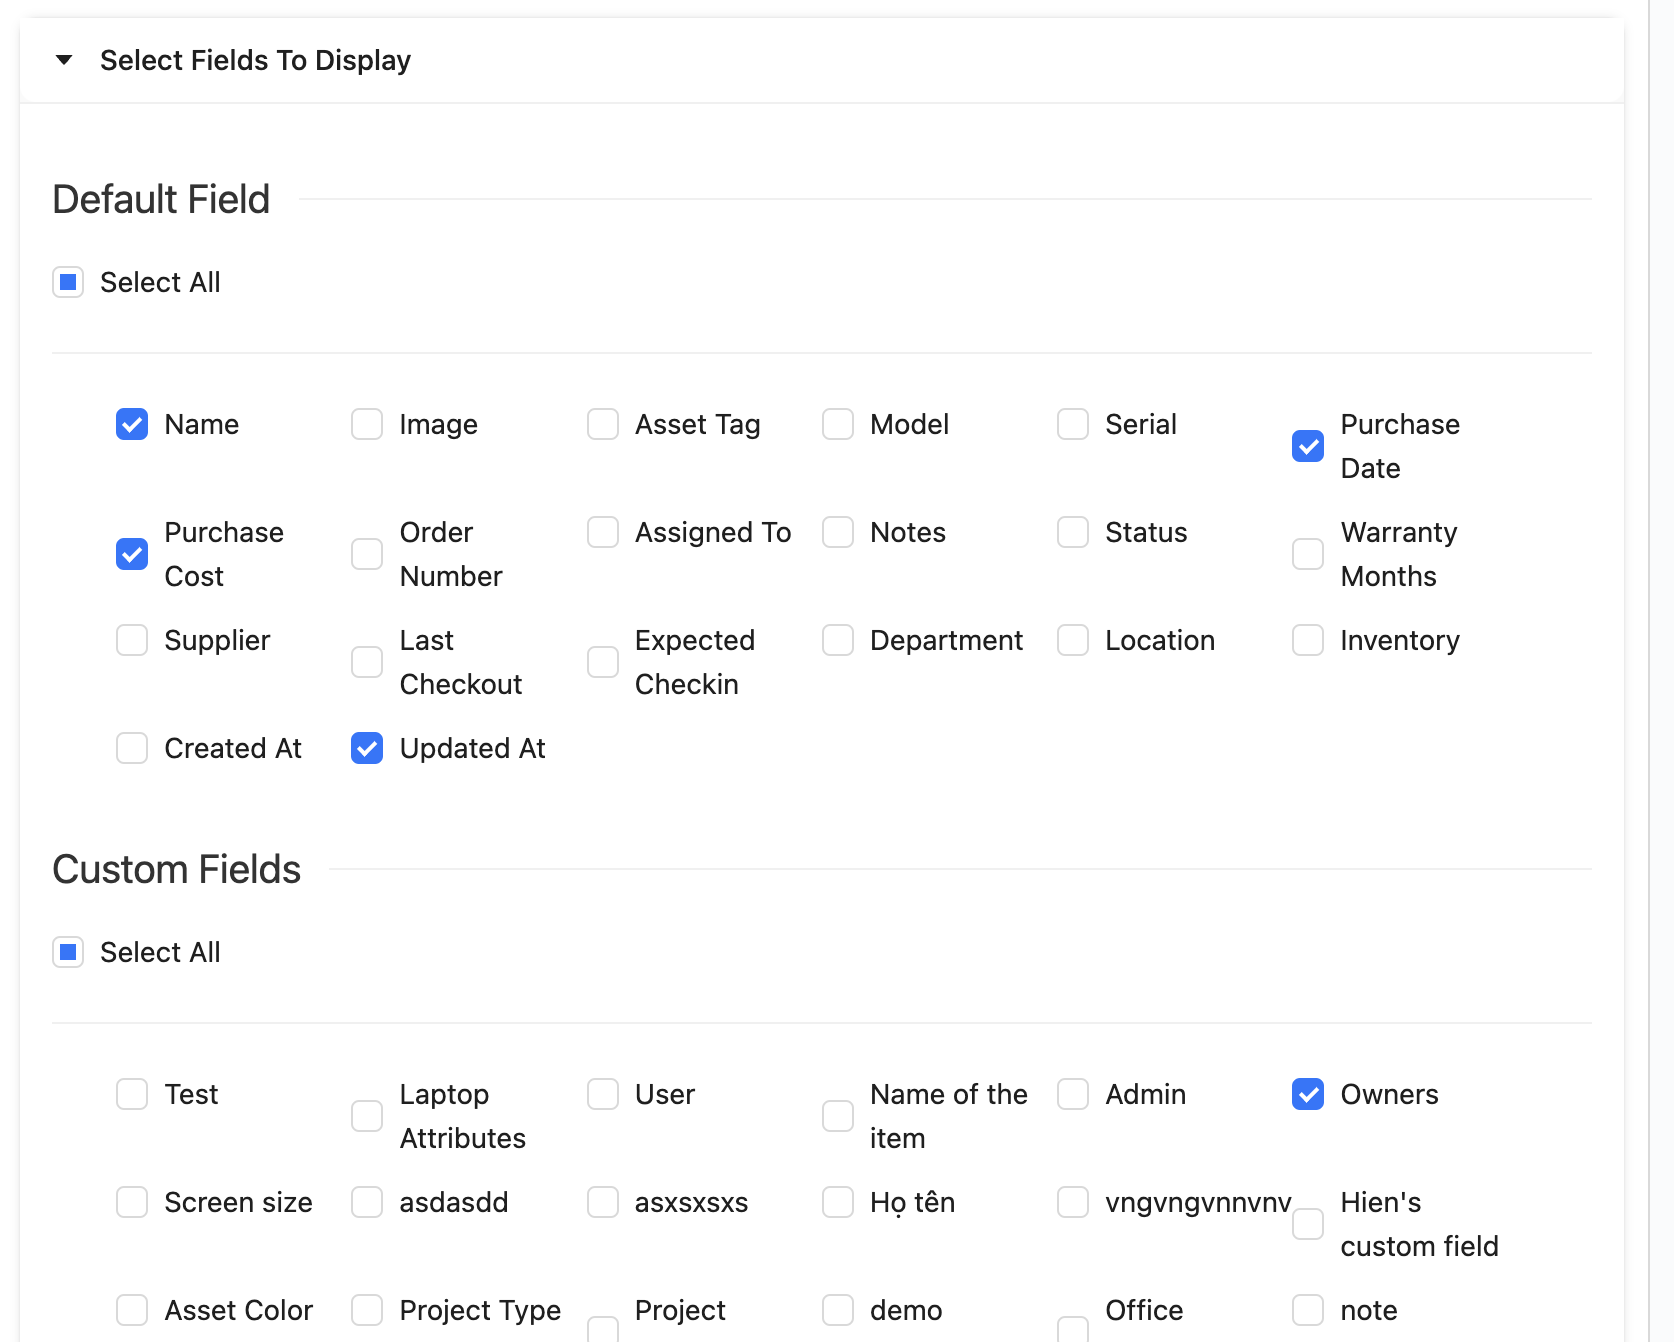Uncheck the Name field checkbox
The height and width of the screenshot is (1344, 1674).
coord(132,425)
